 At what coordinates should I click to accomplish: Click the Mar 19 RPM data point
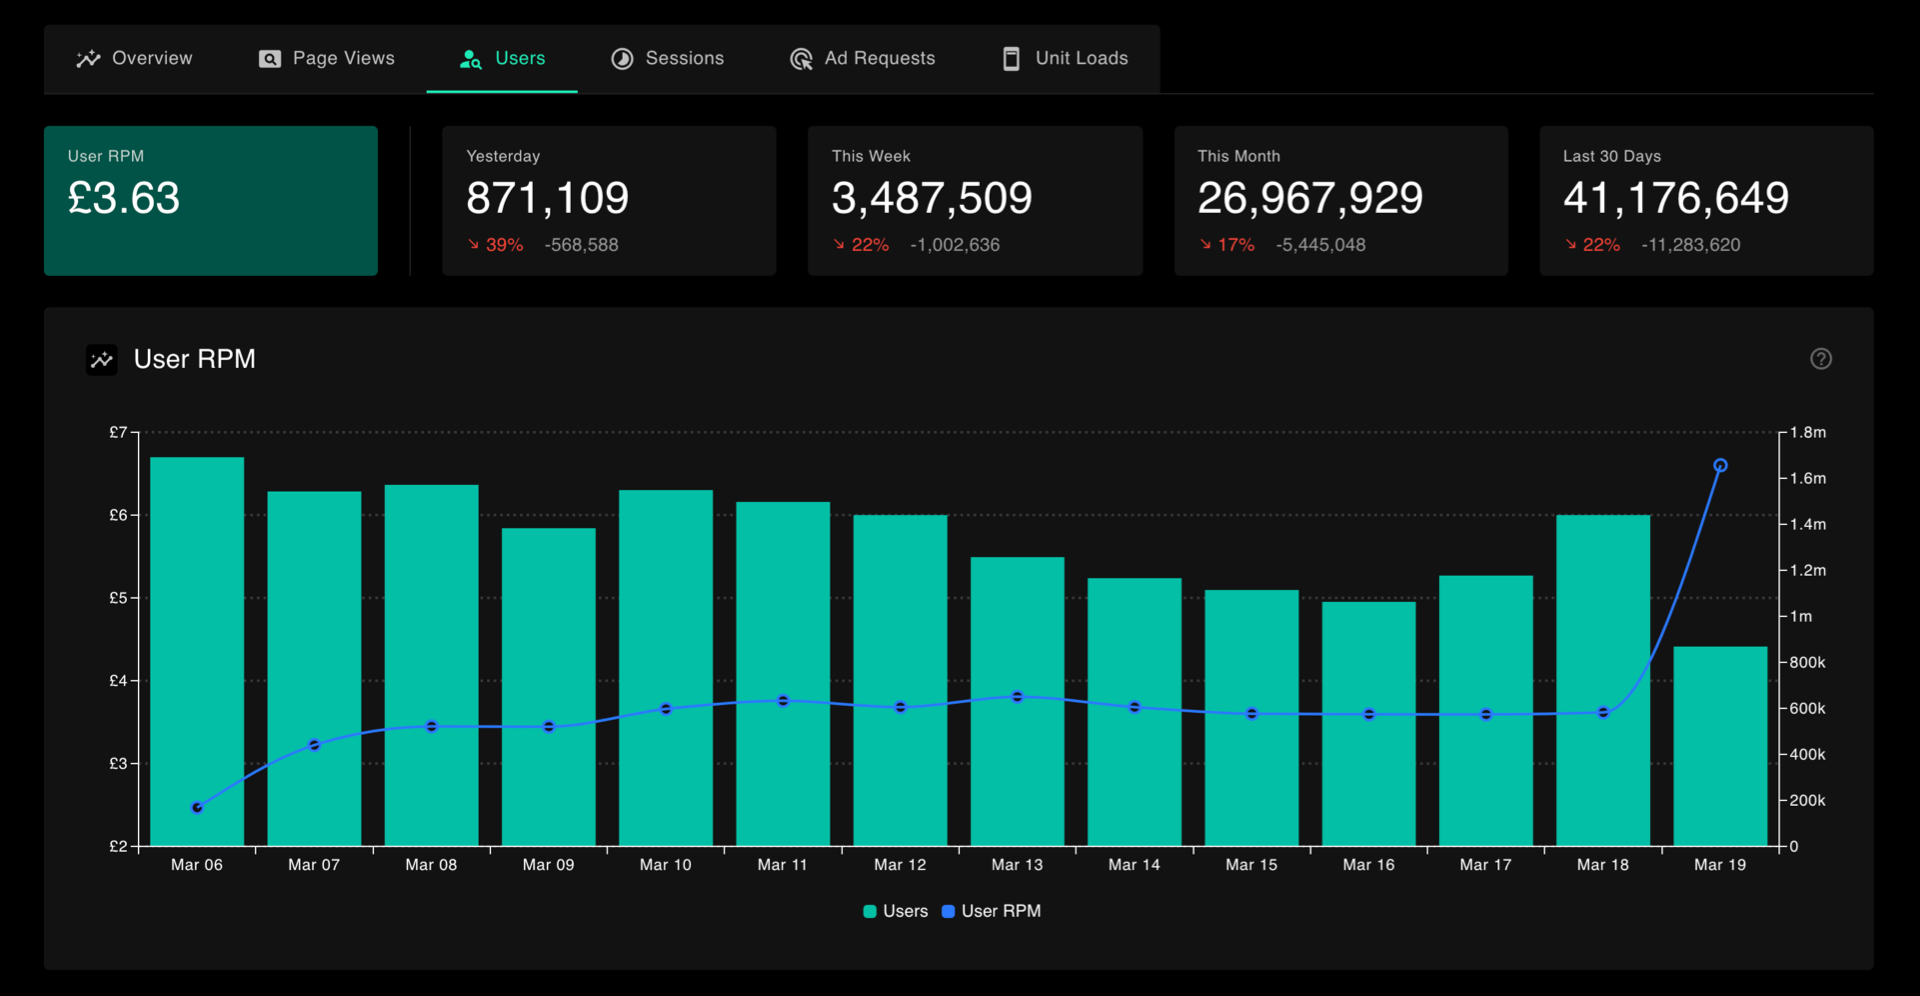coord(1720,465)
